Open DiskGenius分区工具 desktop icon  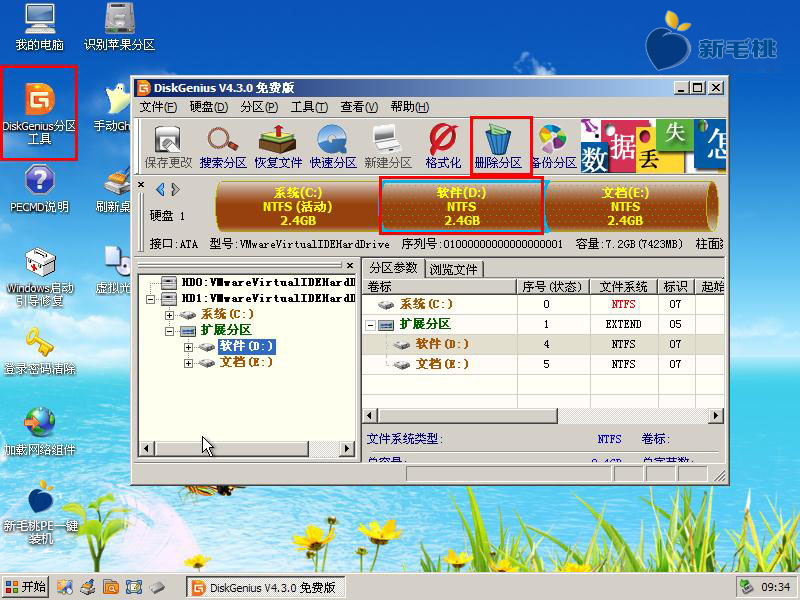39,113
